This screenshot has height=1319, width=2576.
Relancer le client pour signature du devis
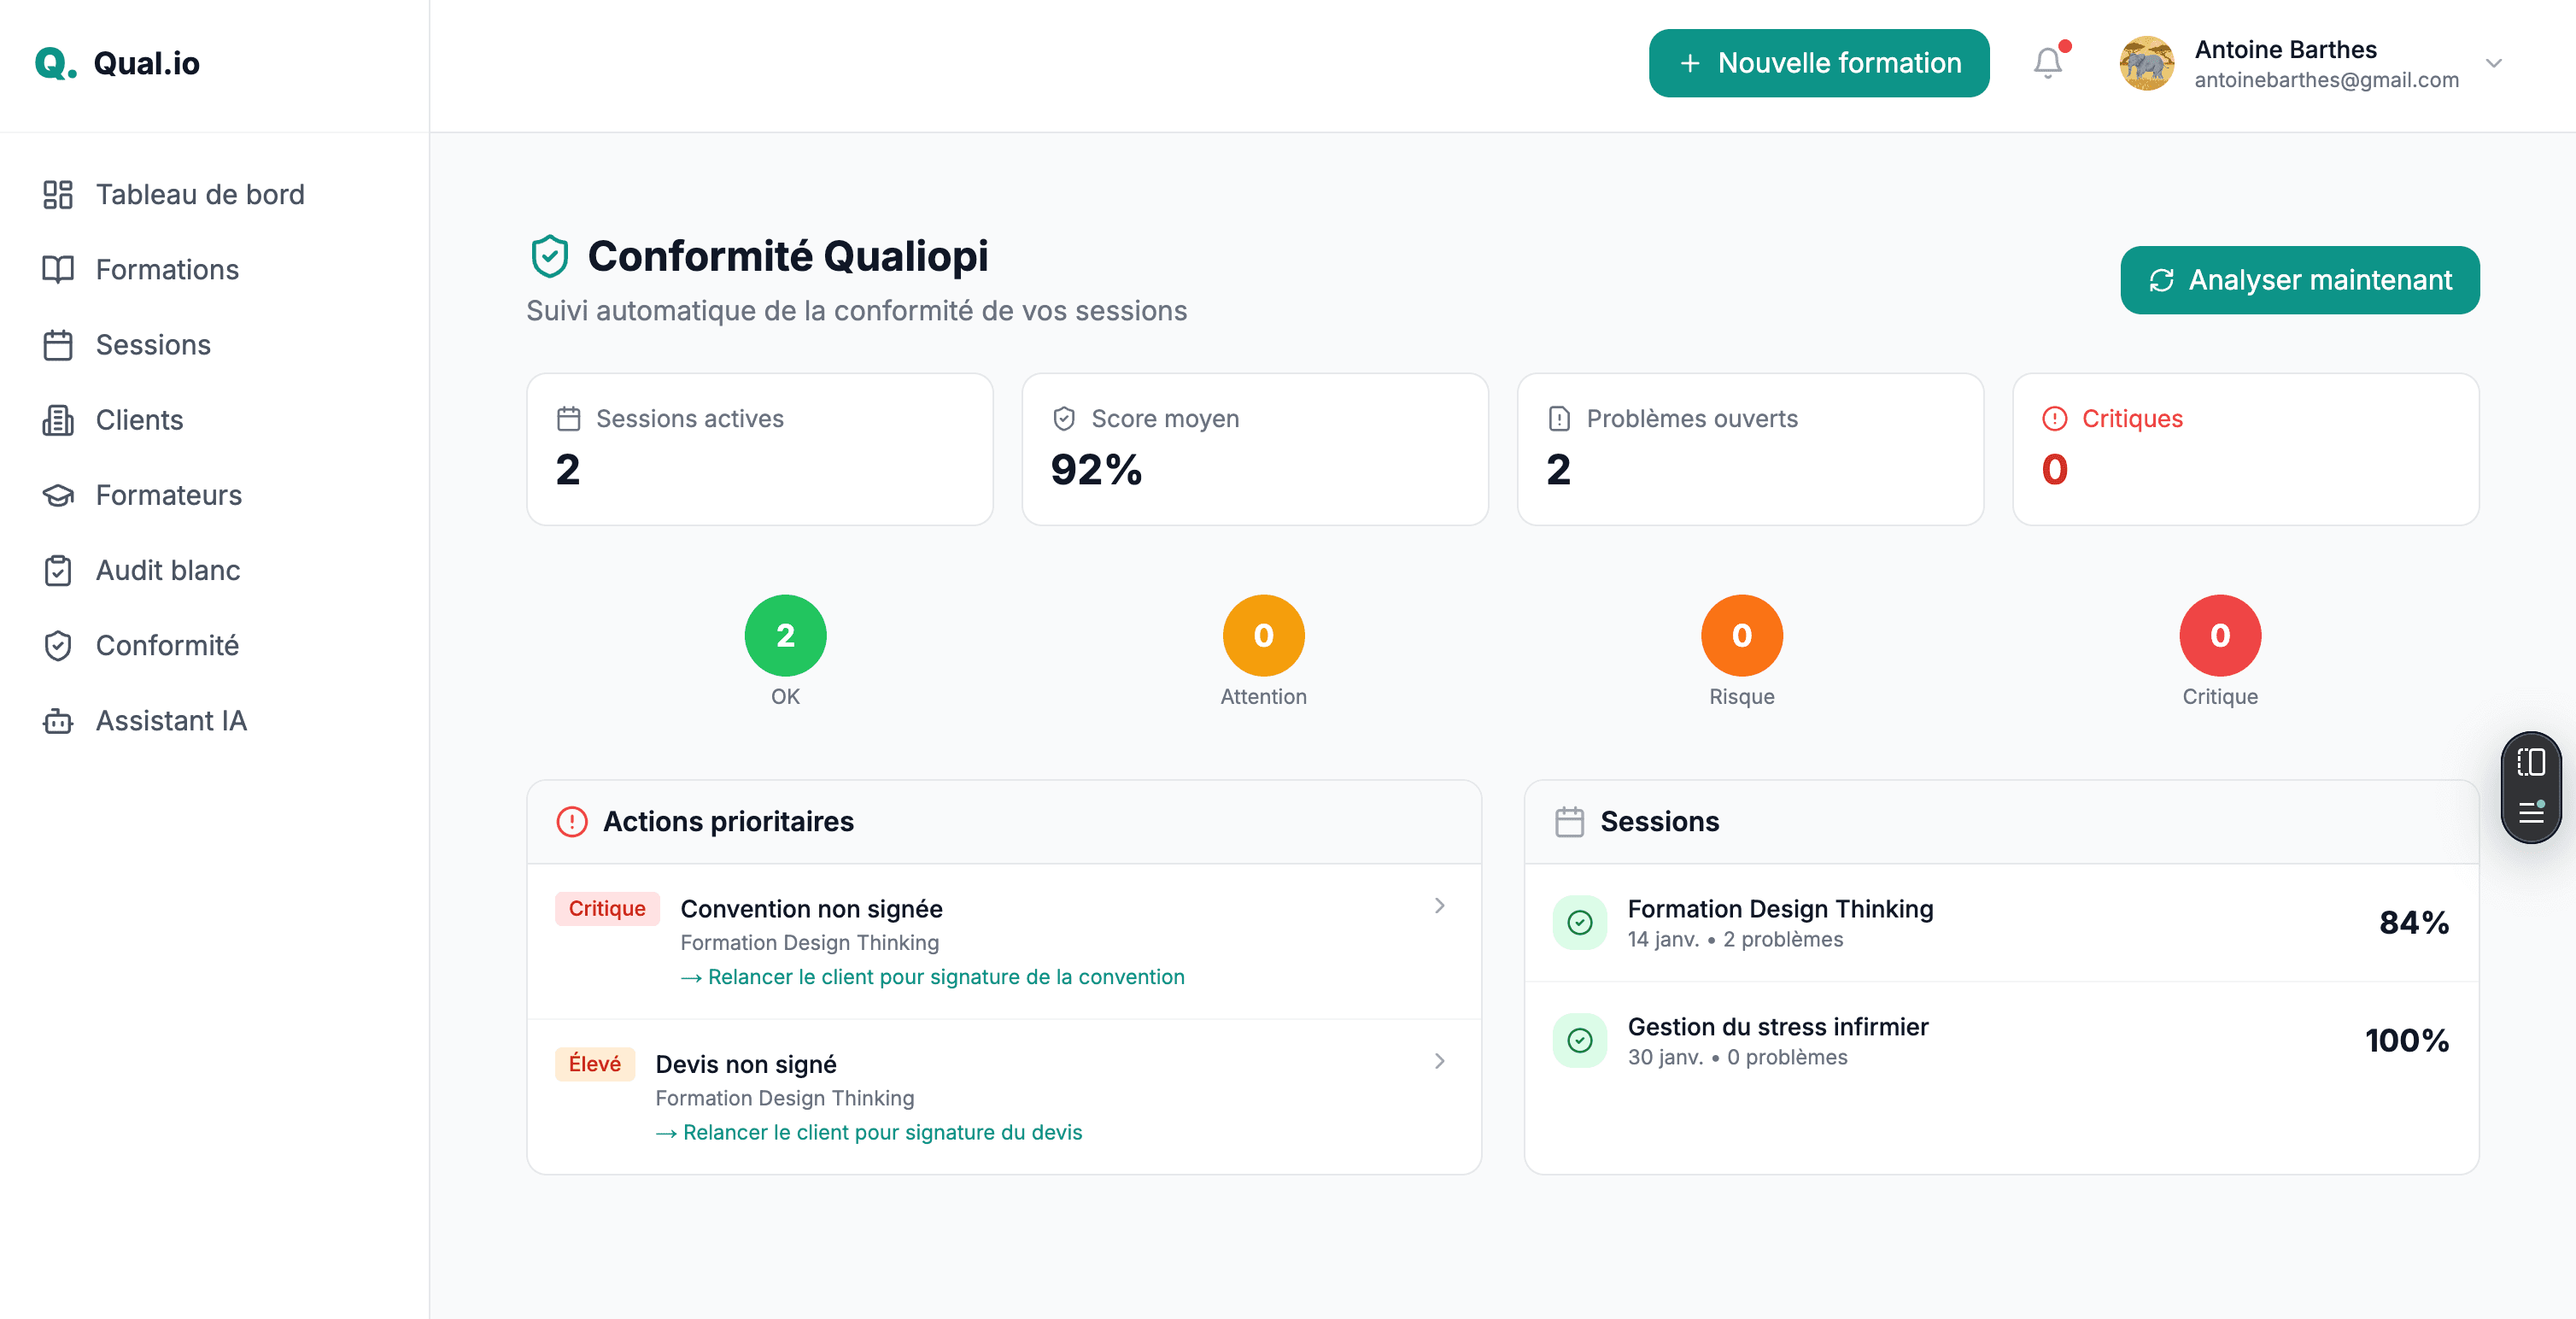click(x=869, y=1132)
